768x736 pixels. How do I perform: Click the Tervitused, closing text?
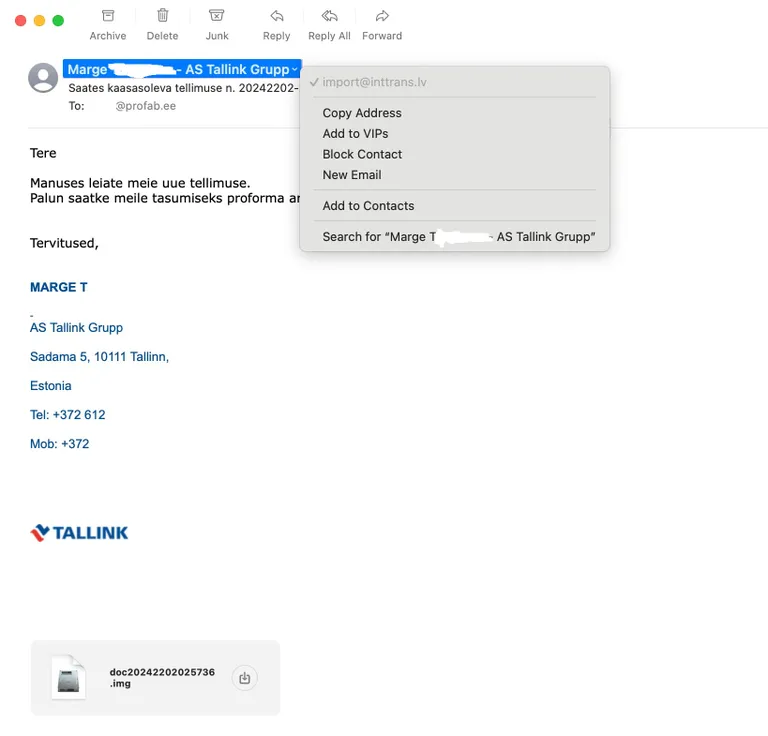coord(64,243)
